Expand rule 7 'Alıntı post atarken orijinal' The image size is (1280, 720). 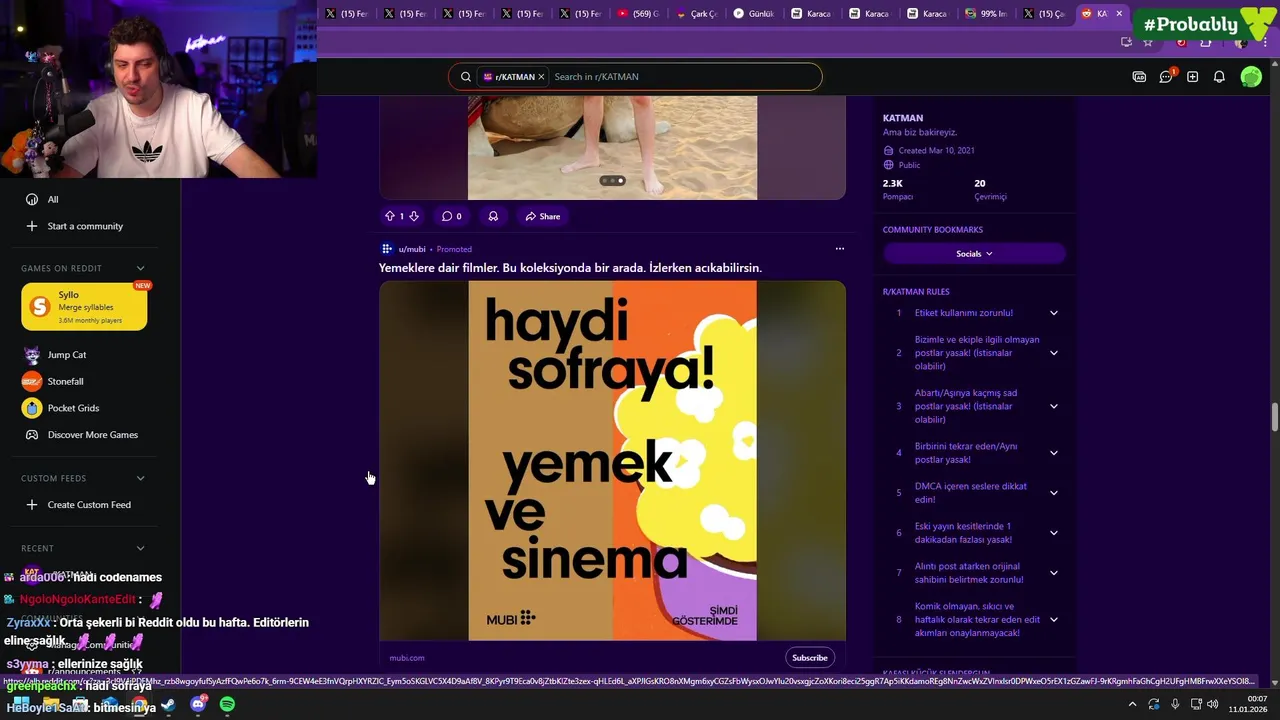[1053, 573]
